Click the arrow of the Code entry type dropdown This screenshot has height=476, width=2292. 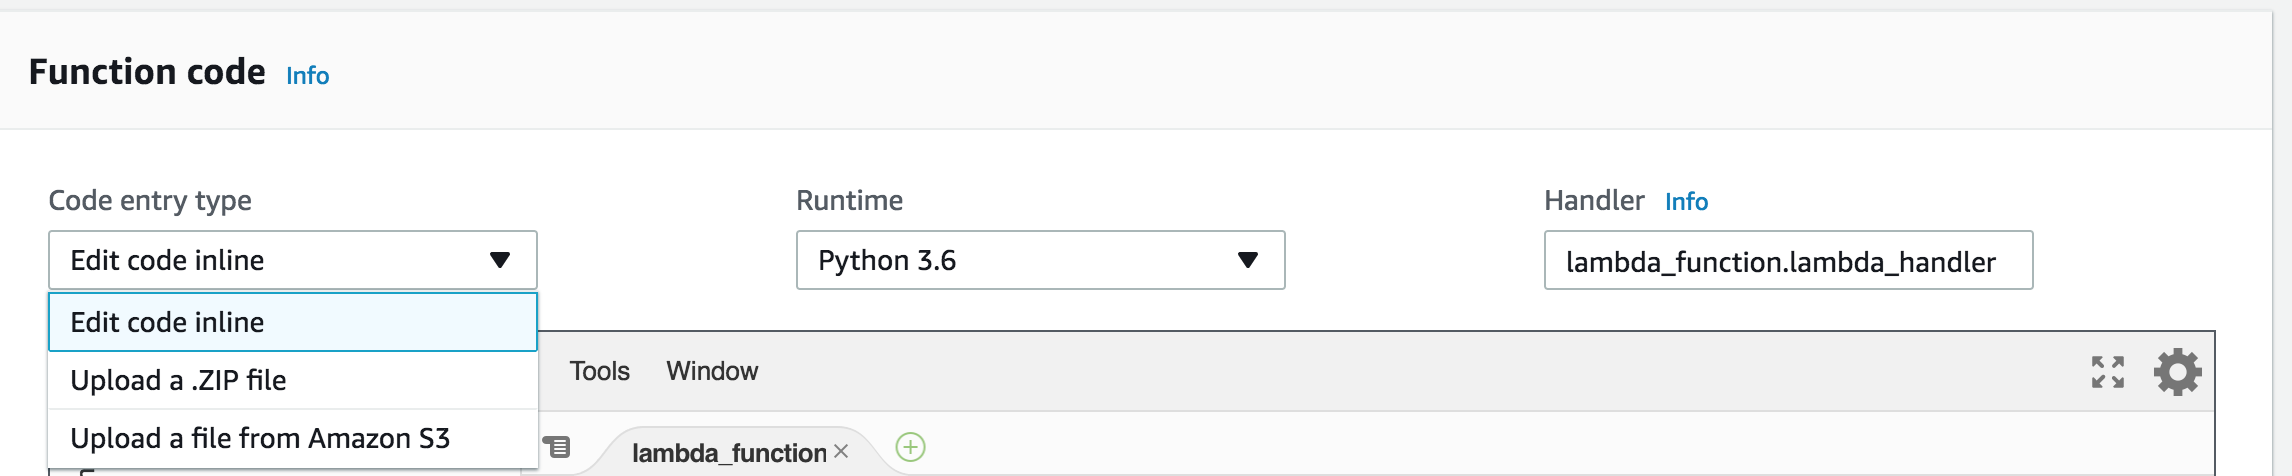(x=500, y=260)
